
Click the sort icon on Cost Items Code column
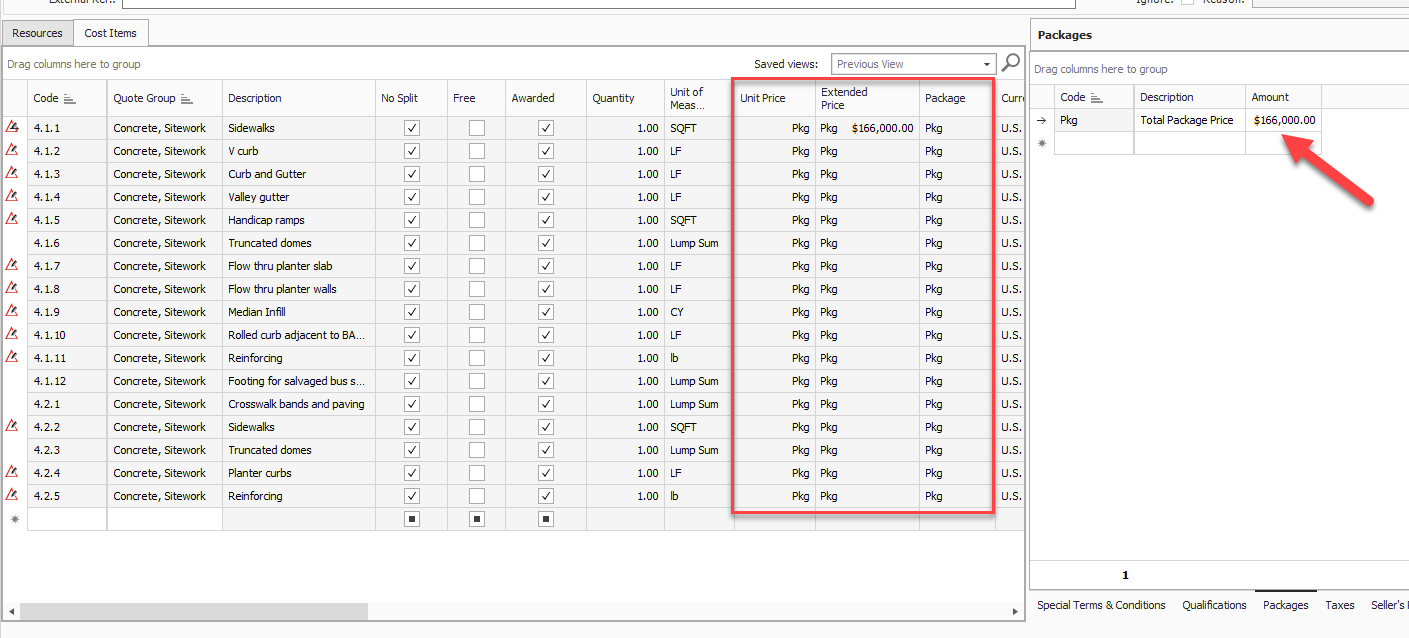tap(69, 98)
